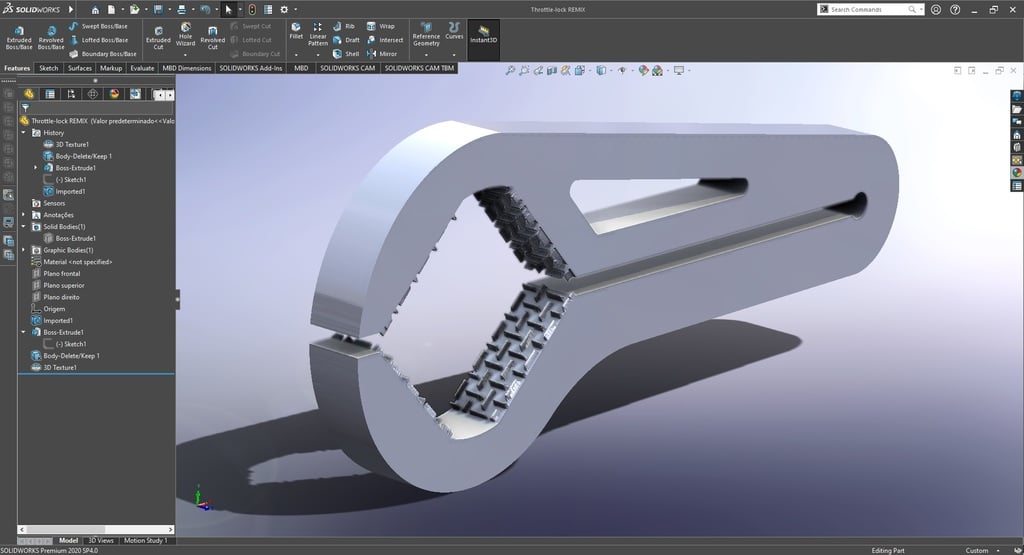The height and width of the screenshot is (555, 1024).
Task: Expand the Anotações folder
Action: point(24,215)
